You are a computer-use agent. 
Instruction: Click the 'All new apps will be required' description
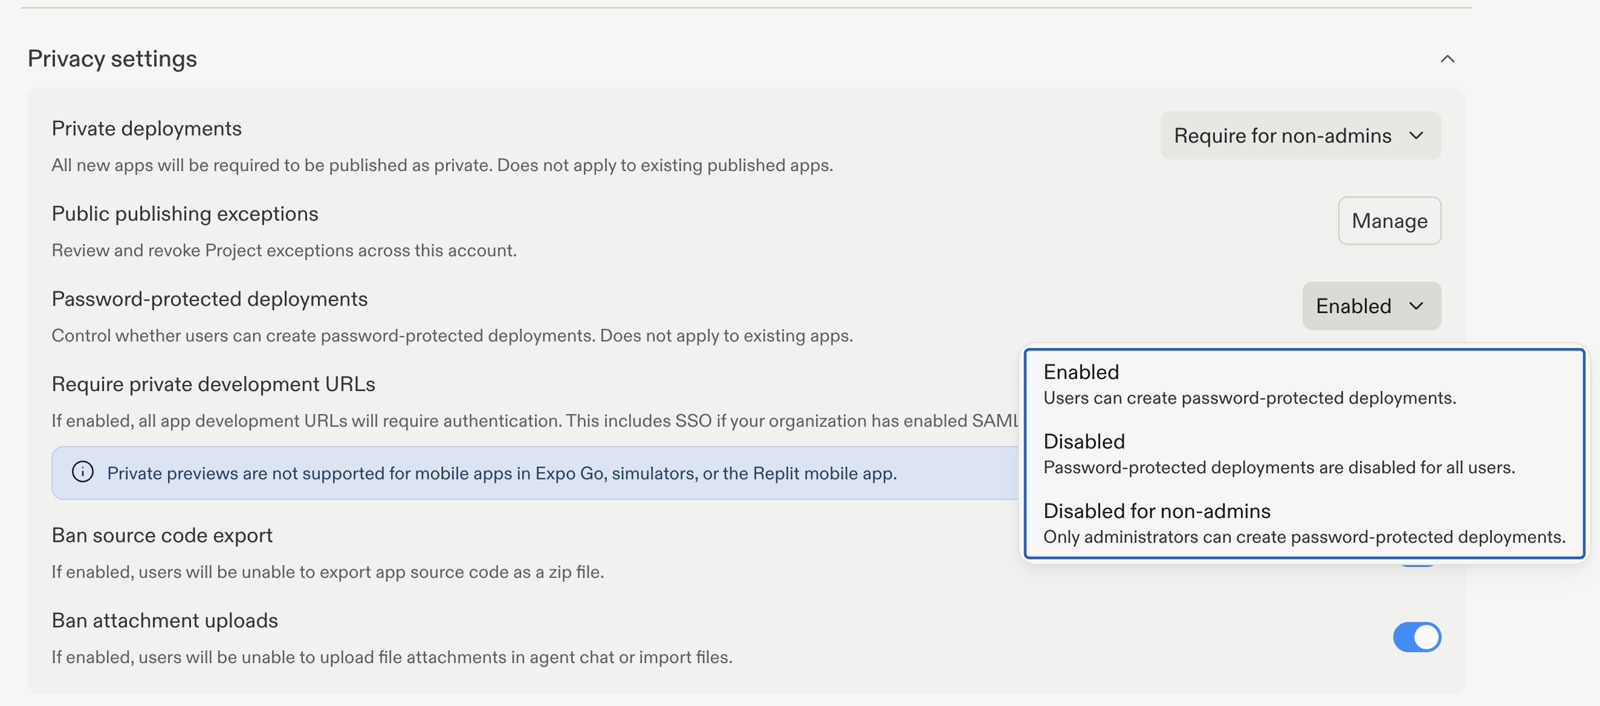point(442,165)
